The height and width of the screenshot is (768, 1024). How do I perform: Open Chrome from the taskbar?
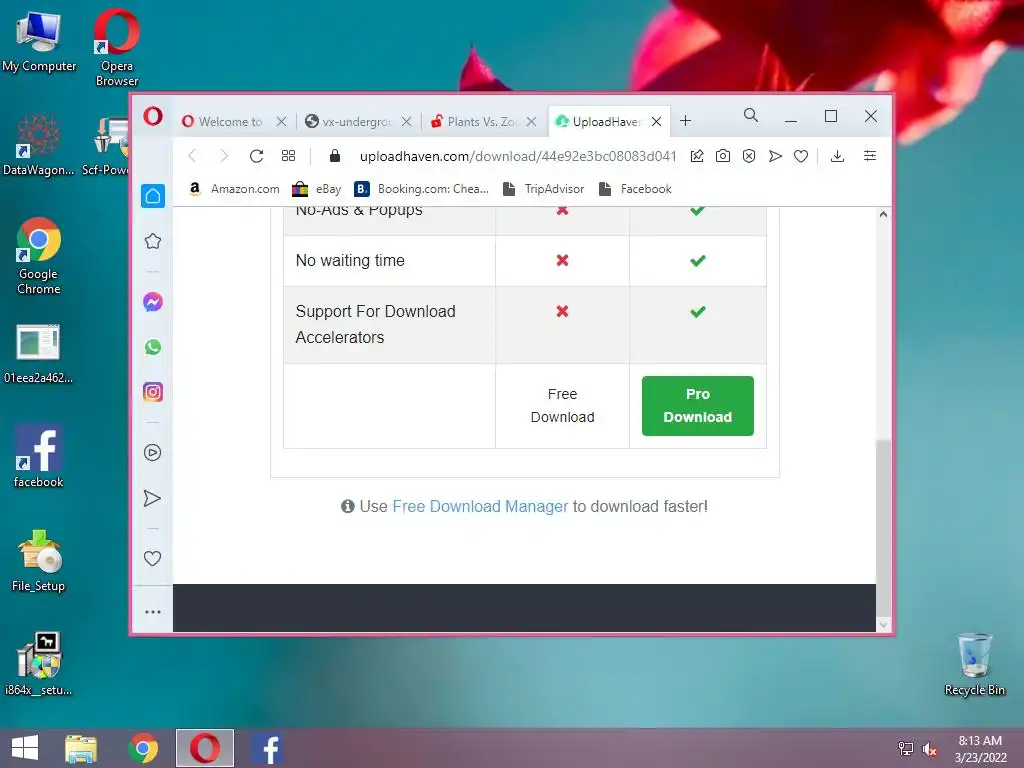pos(143,748)
